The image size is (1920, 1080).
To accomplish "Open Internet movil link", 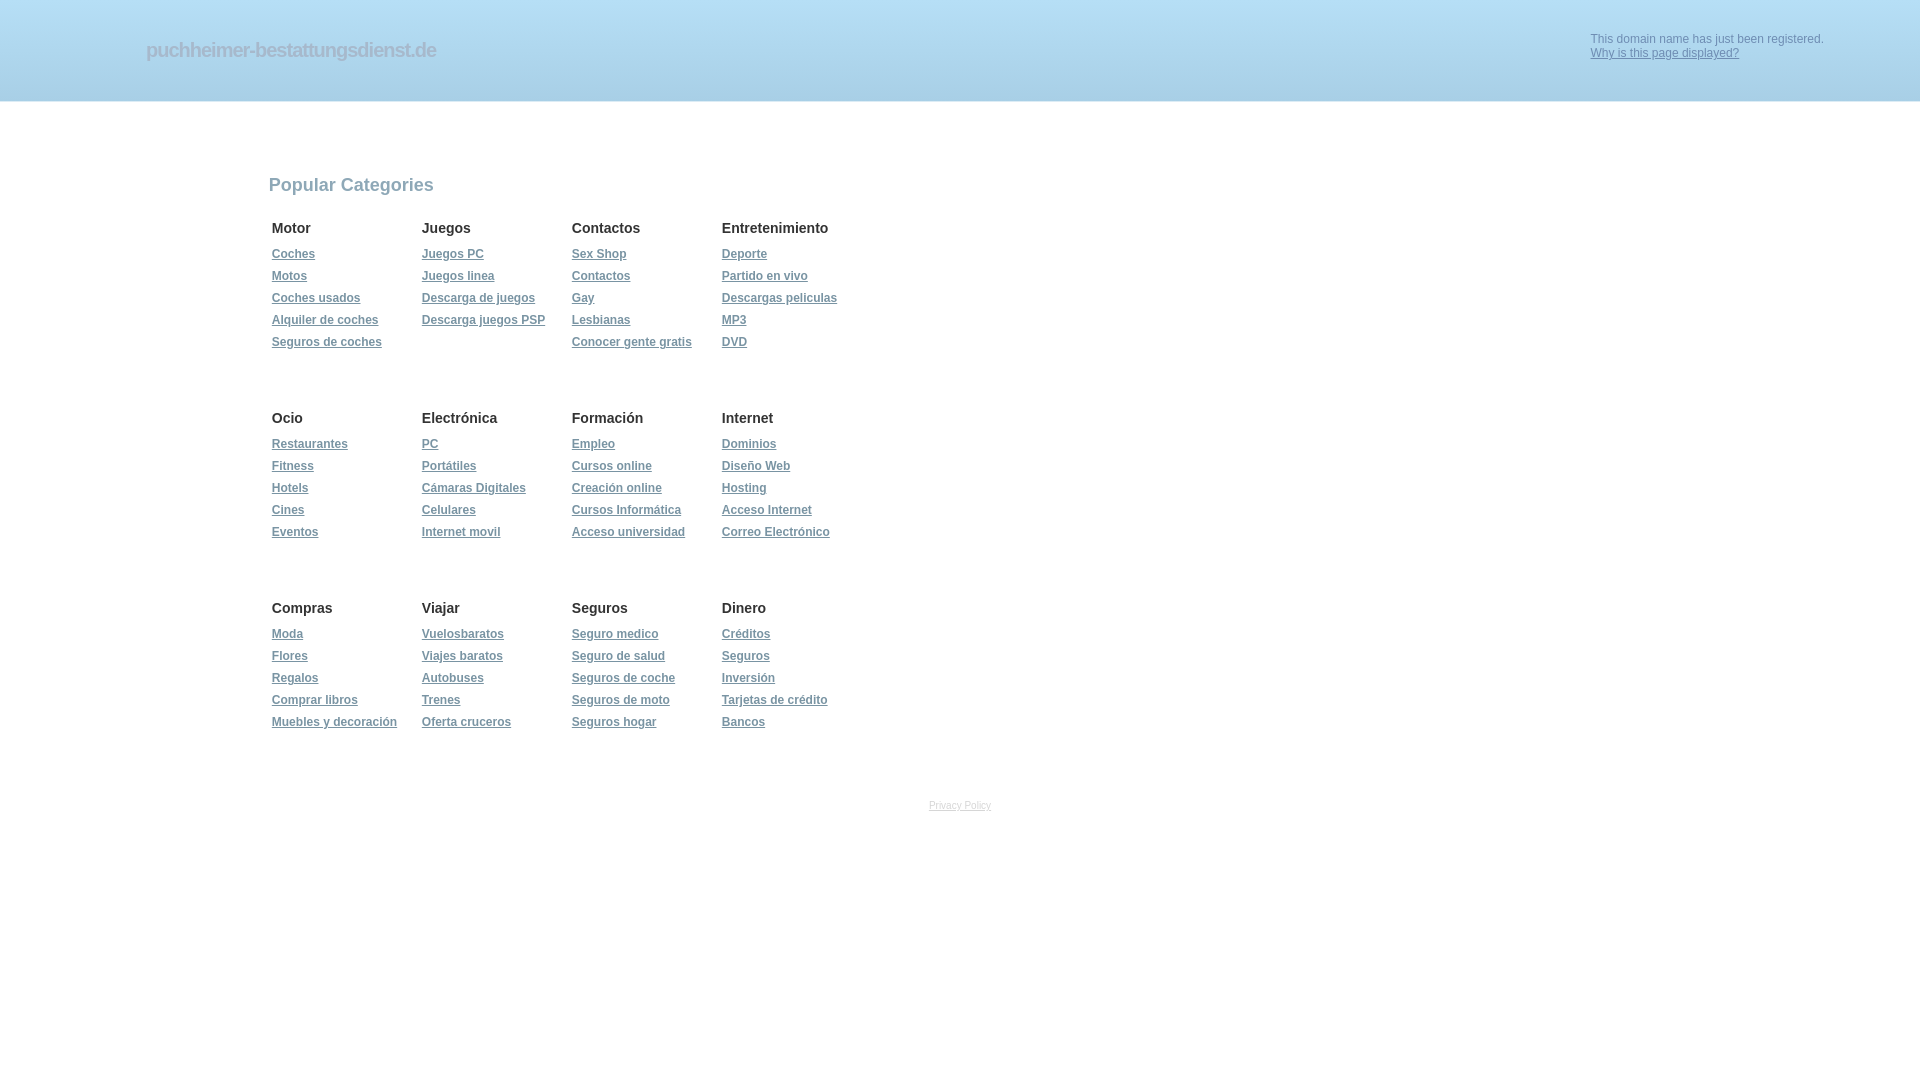I will click(x=461, y=532).
